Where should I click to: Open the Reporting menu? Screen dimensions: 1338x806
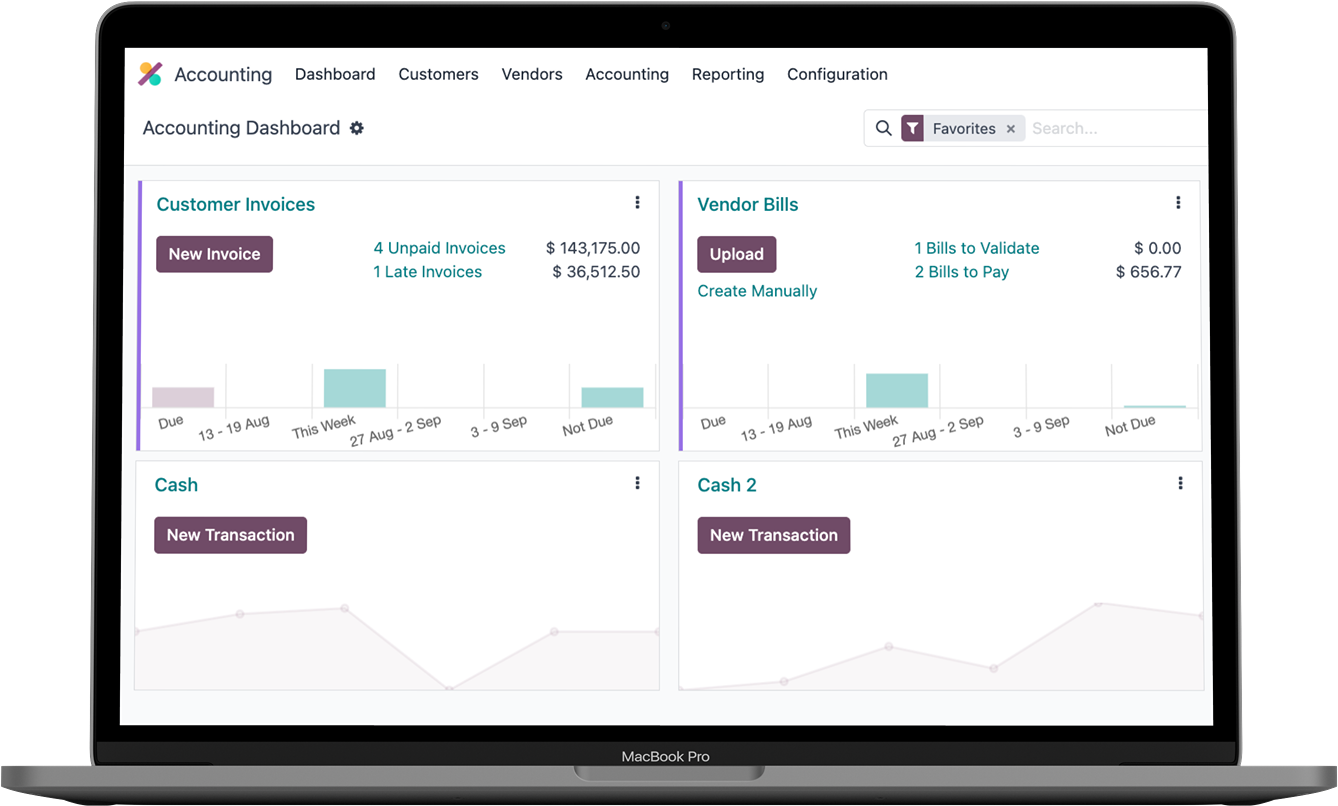[728, 74]
